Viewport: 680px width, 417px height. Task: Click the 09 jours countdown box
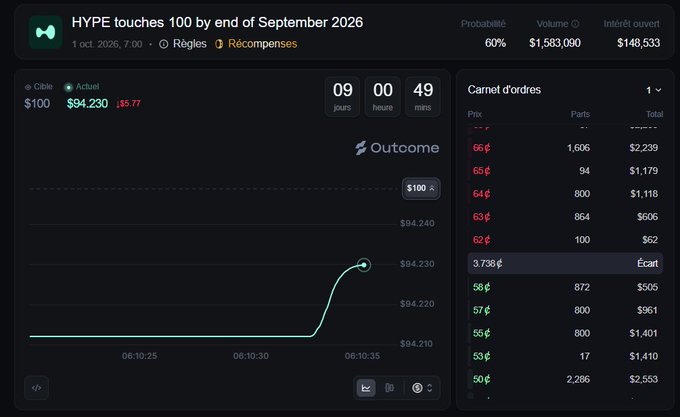point(342,97)
